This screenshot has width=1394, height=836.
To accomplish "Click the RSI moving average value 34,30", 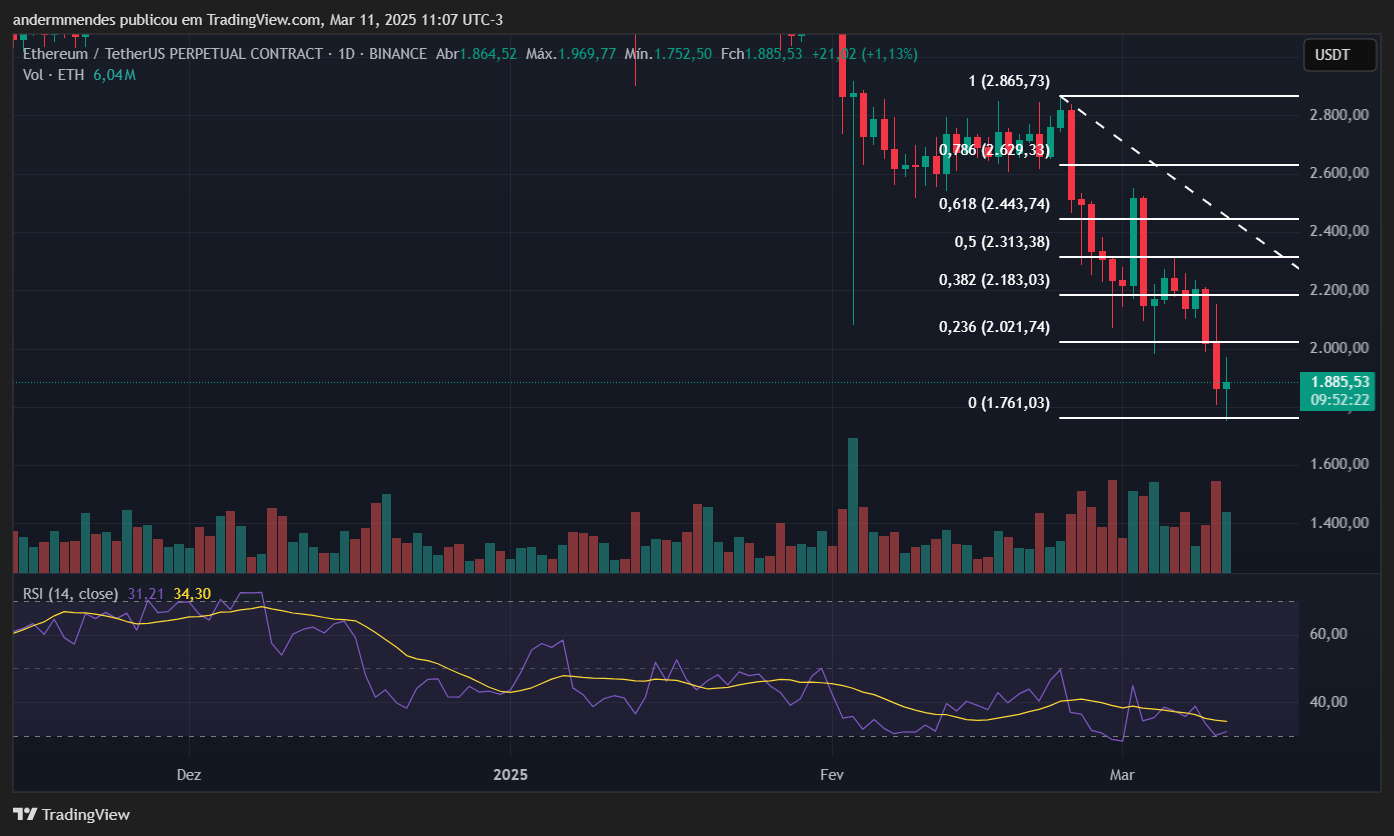I will [x=192, y=594].
